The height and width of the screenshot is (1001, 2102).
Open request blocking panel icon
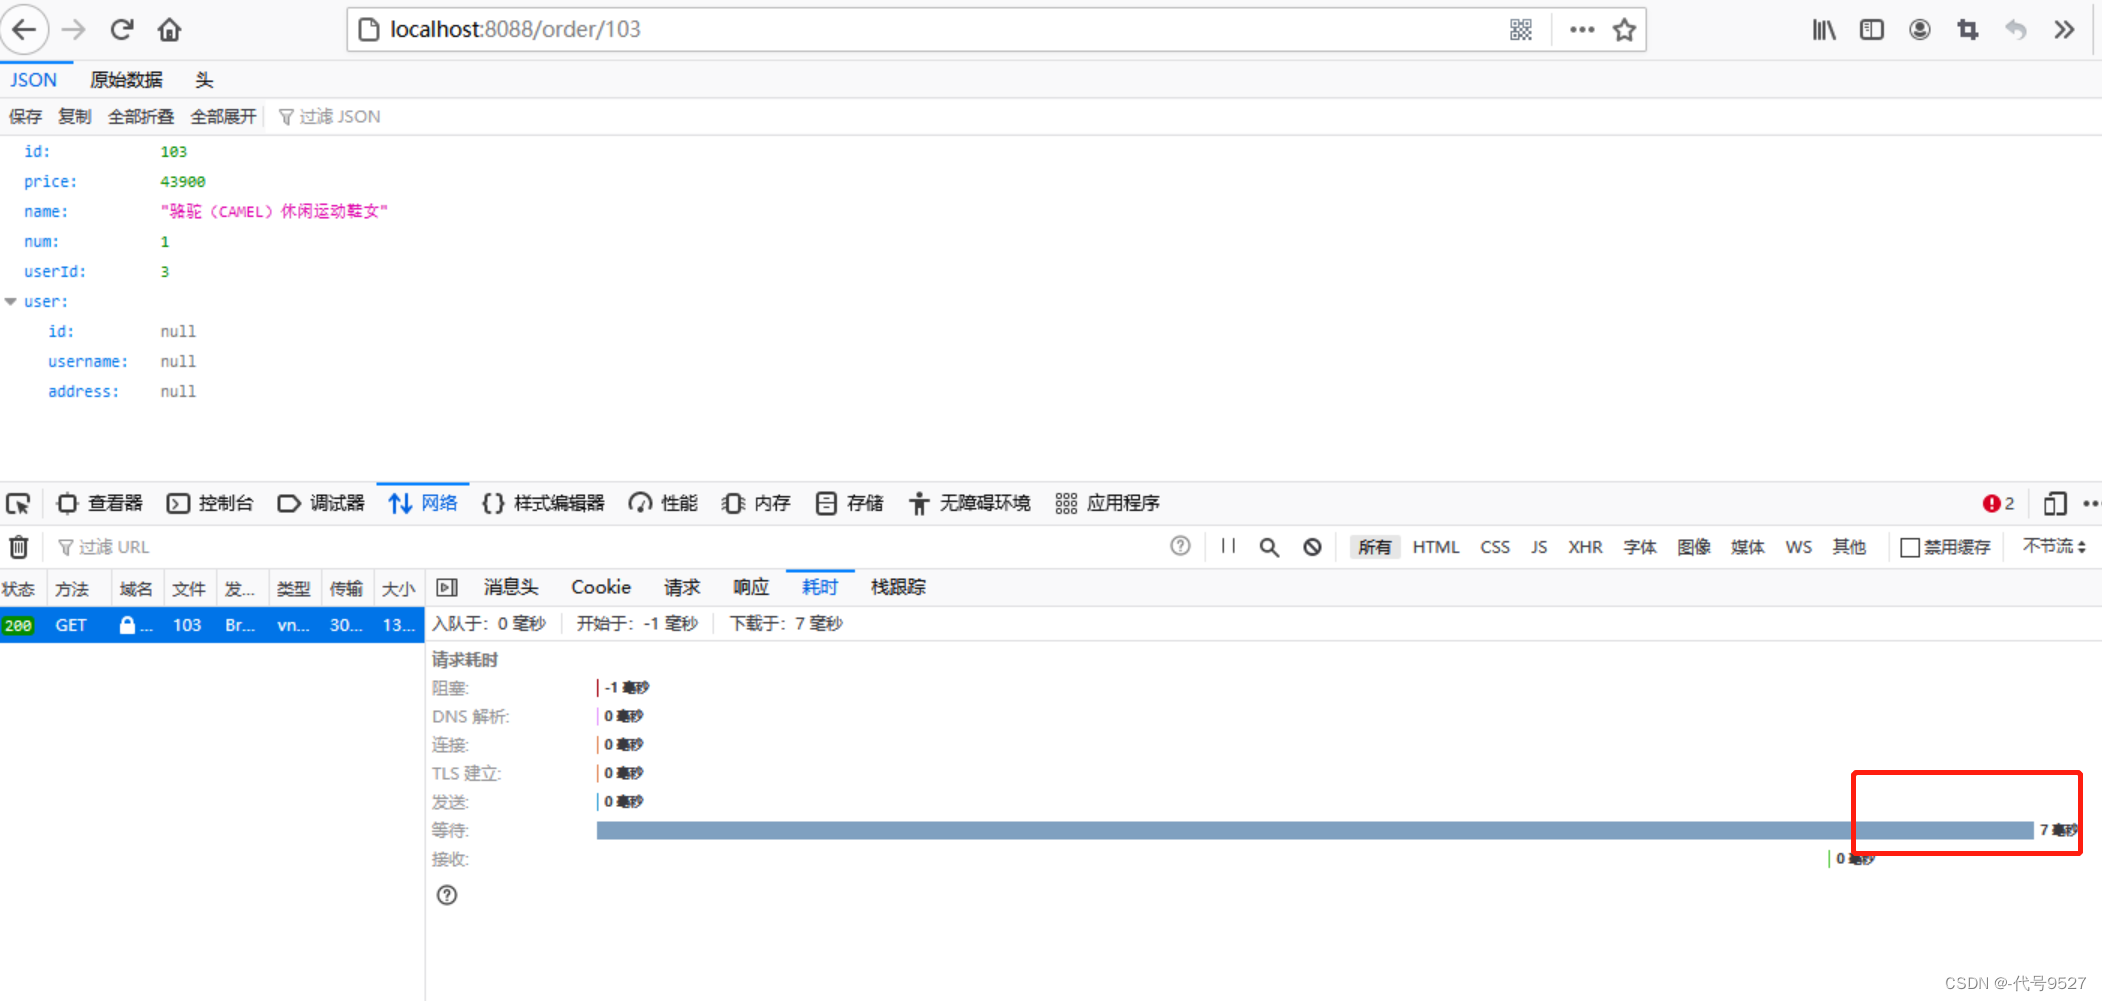[x=1312, y=547]
